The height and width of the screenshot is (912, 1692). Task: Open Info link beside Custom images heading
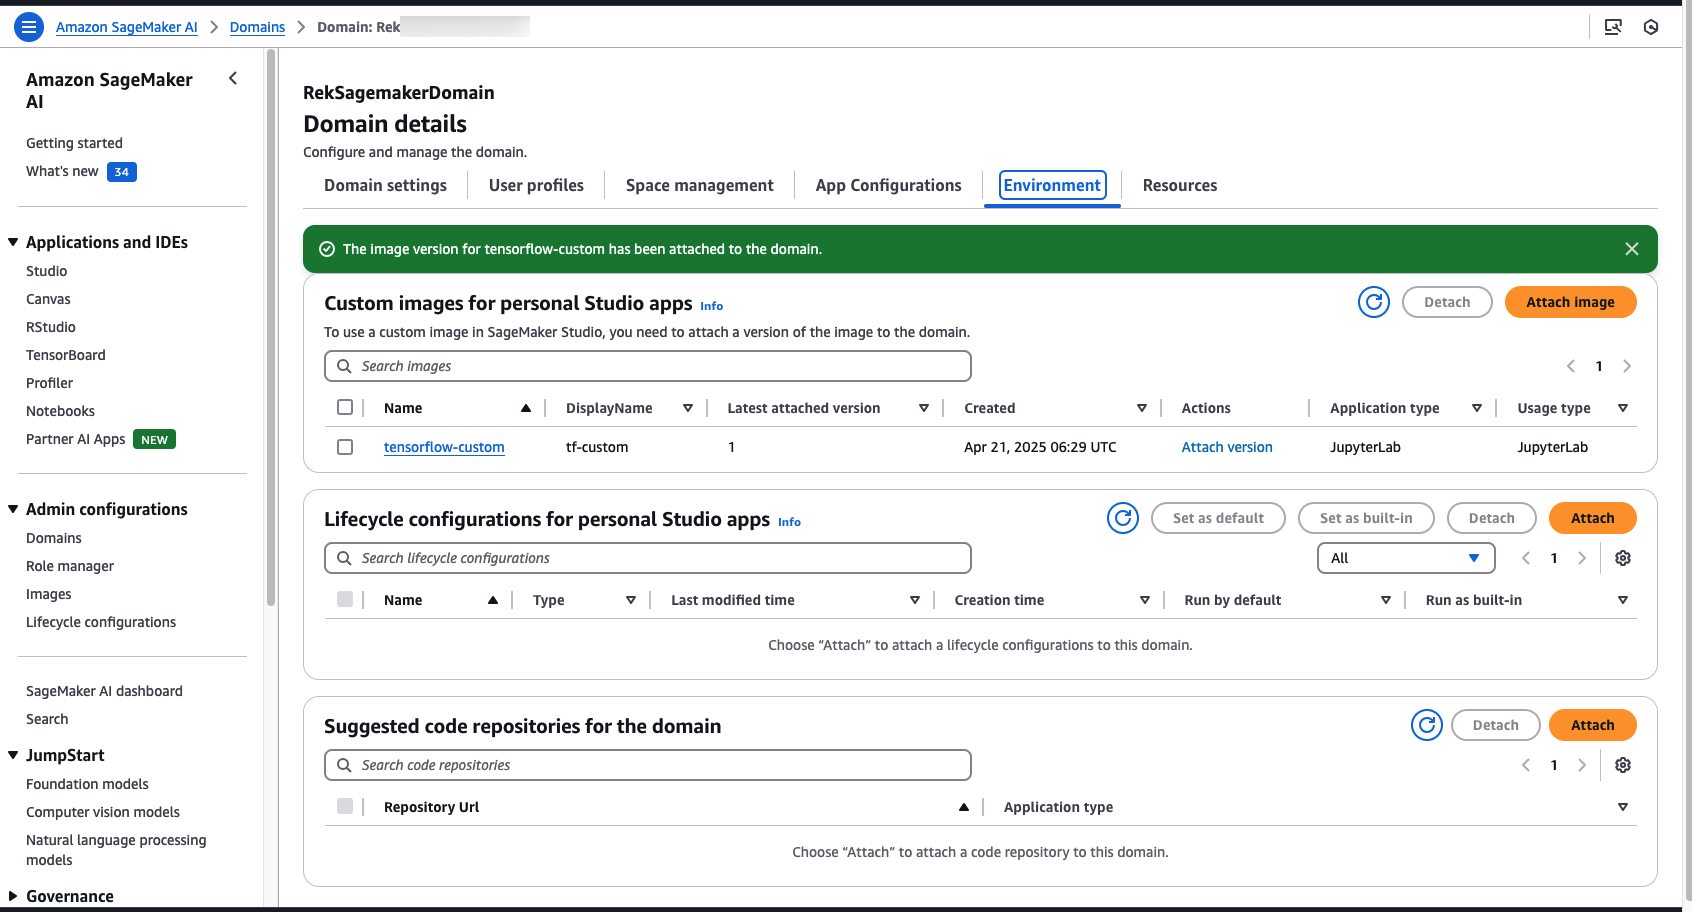pos(711,306)
